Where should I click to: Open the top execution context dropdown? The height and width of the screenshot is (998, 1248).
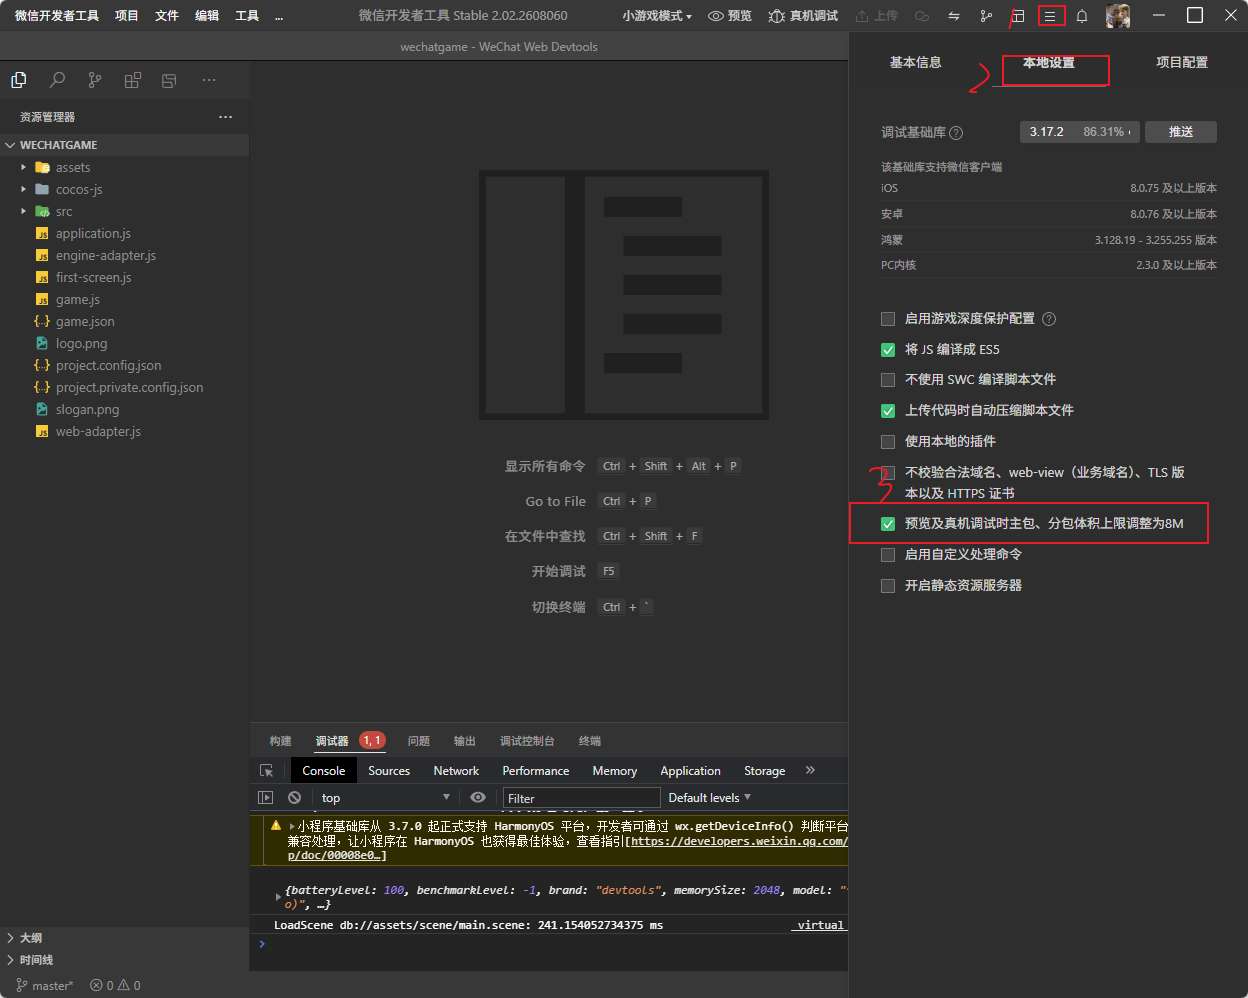[385, 798]
